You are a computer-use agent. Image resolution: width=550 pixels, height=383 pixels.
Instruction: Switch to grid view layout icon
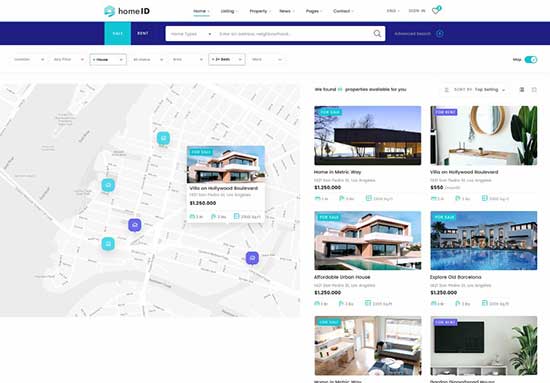pos(534,90)
